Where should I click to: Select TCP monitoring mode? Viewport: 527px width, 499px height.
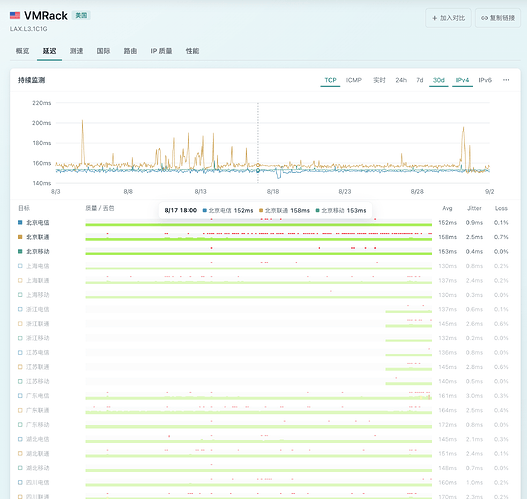pos(330,80)
